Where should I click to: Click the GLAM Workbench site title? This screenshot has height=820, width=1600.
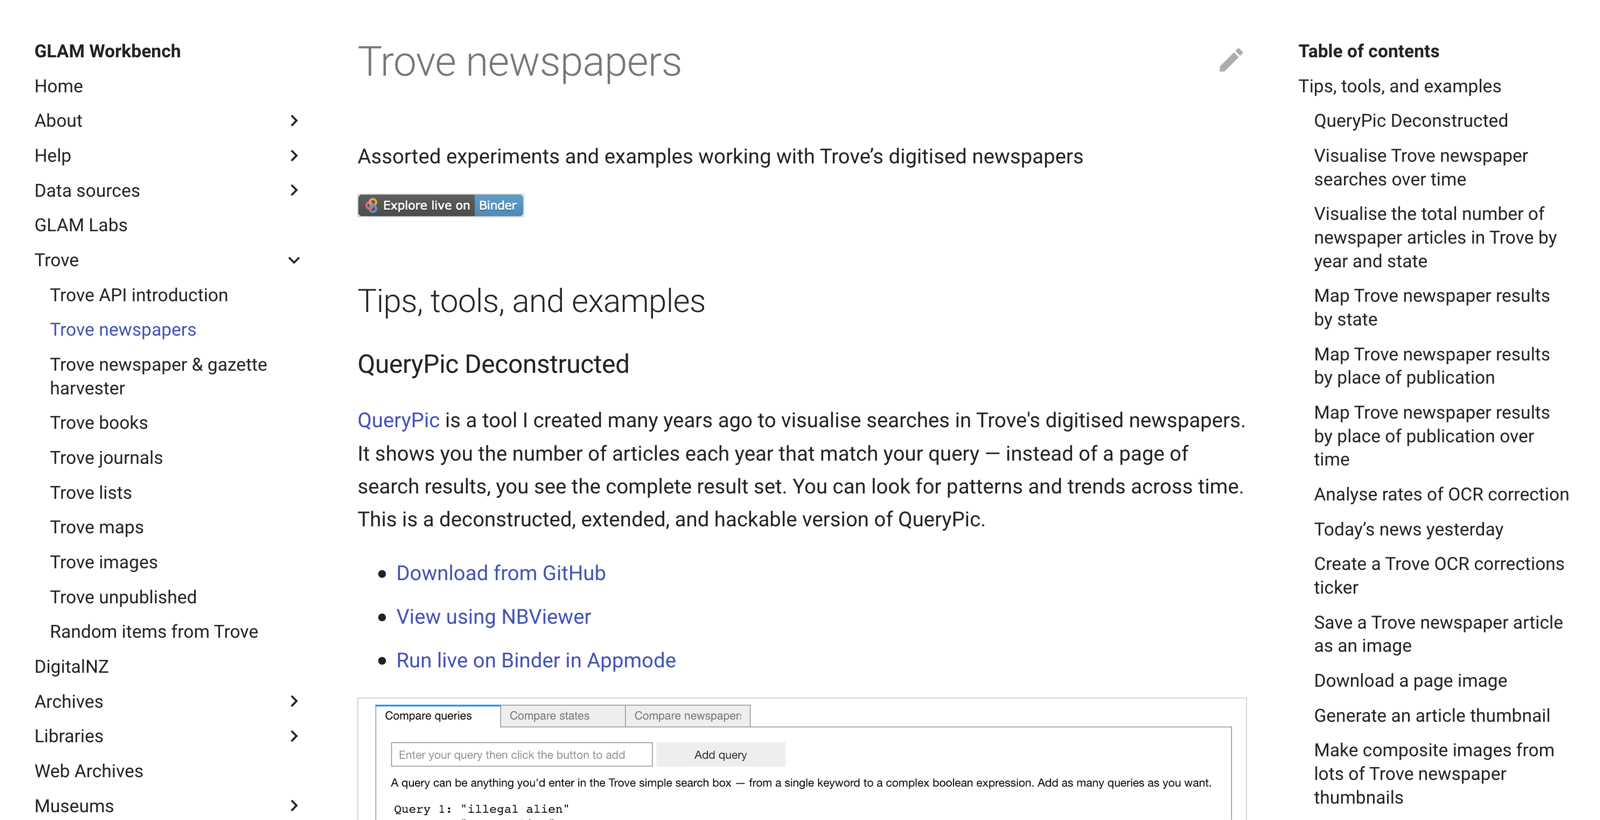pos(107,51)
